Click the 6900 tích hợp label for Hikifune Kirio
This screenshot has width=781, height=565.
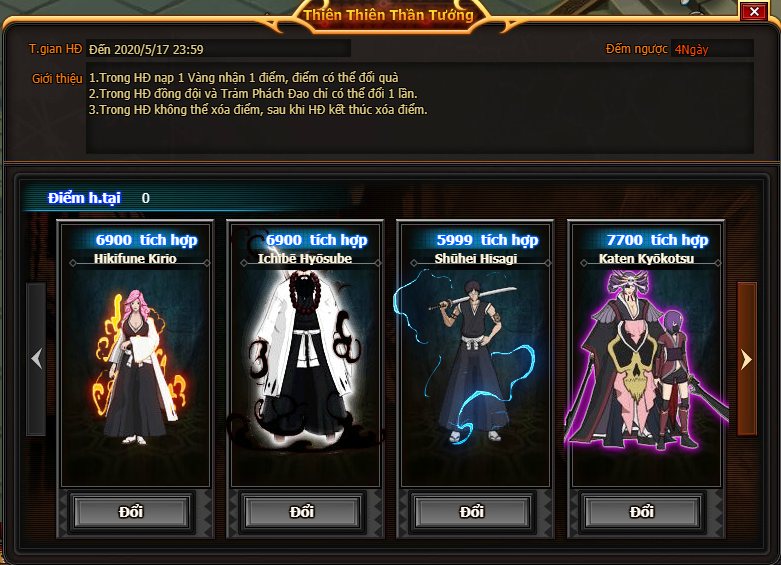click(x=146, y=240)
